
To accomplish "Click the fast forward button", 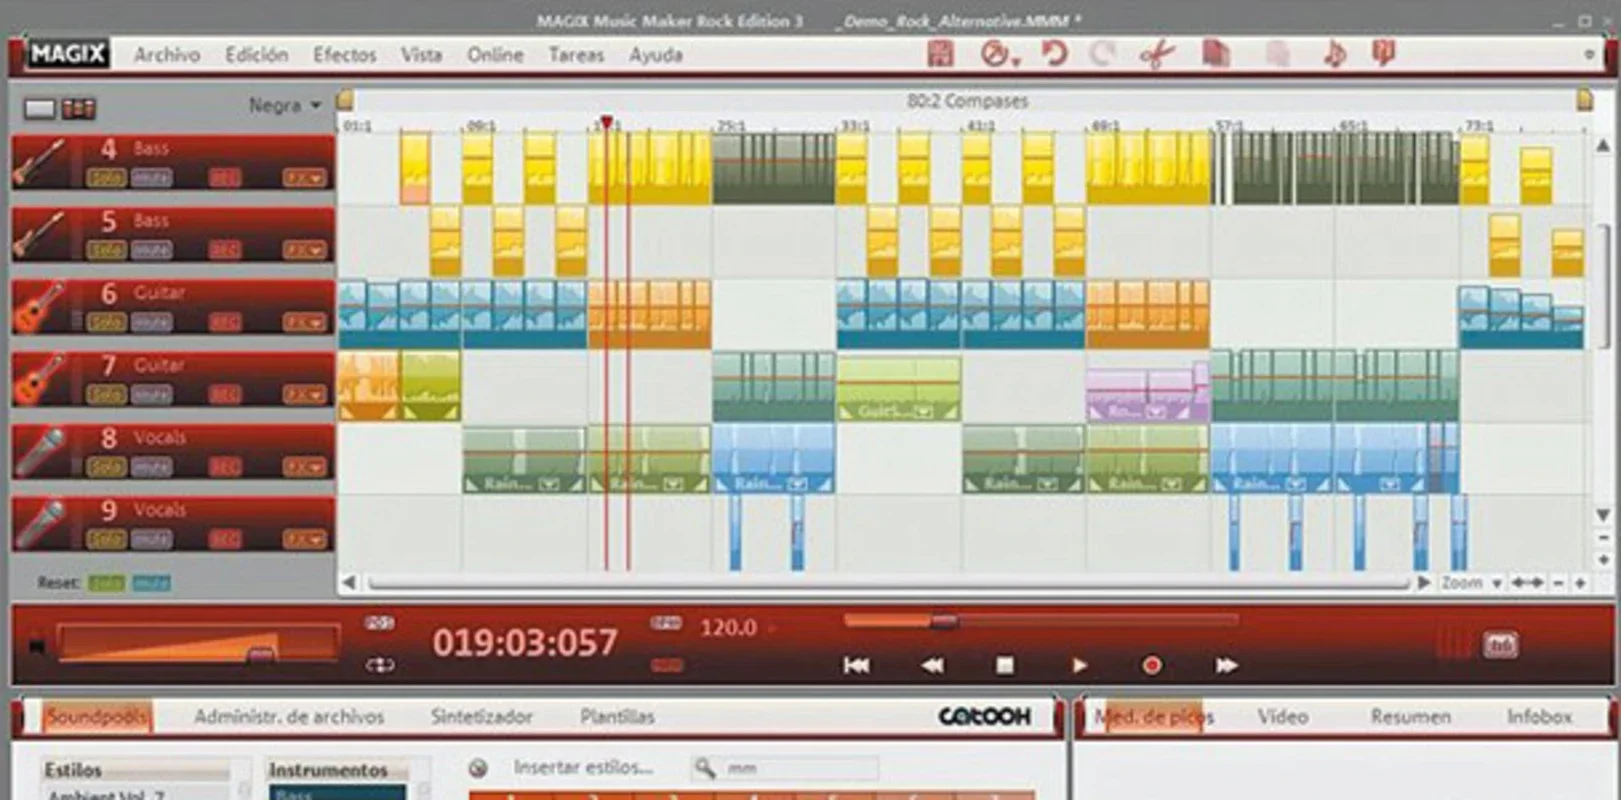I will (1226, 665).
